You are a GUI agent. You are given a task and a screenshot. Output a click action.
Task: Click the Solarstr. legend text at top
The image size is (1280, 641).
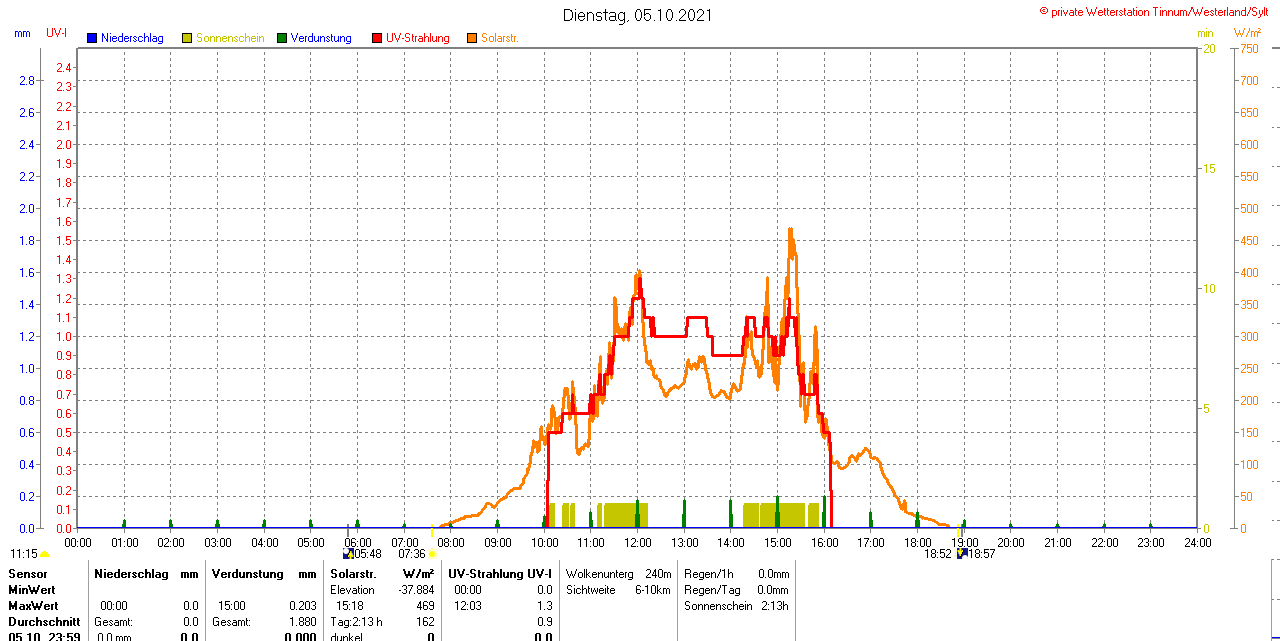[x=499, y=38]
